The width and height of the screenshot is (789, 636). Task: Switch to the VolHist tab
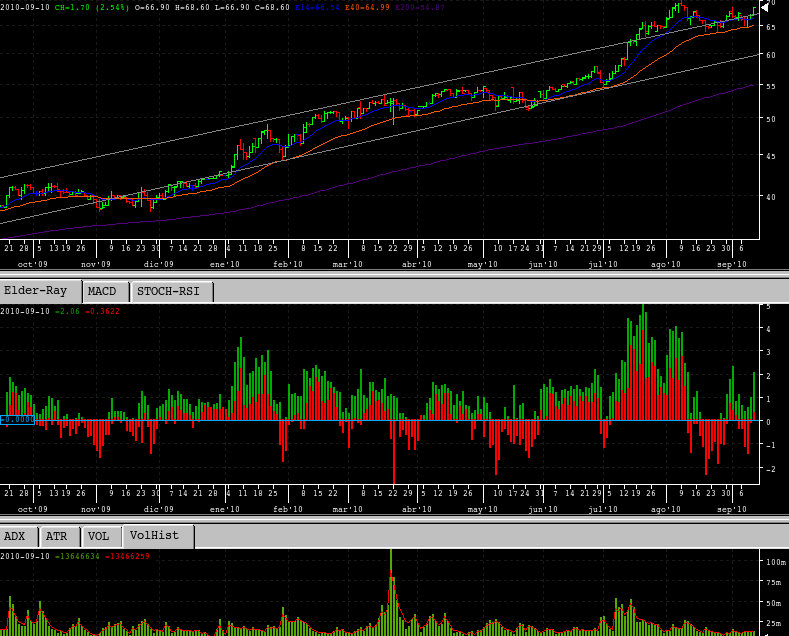(158, 536)
